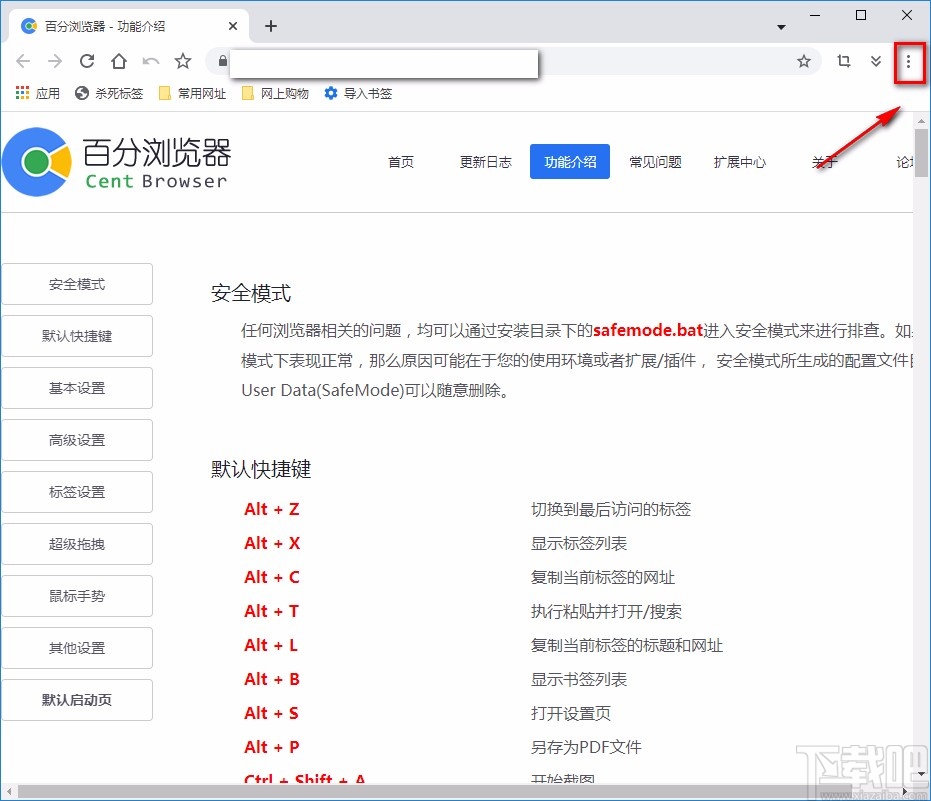Viewport: 931px width, 801px height.
Task: Open 应用 via the apps grid icon
Action: click(22, 94)
